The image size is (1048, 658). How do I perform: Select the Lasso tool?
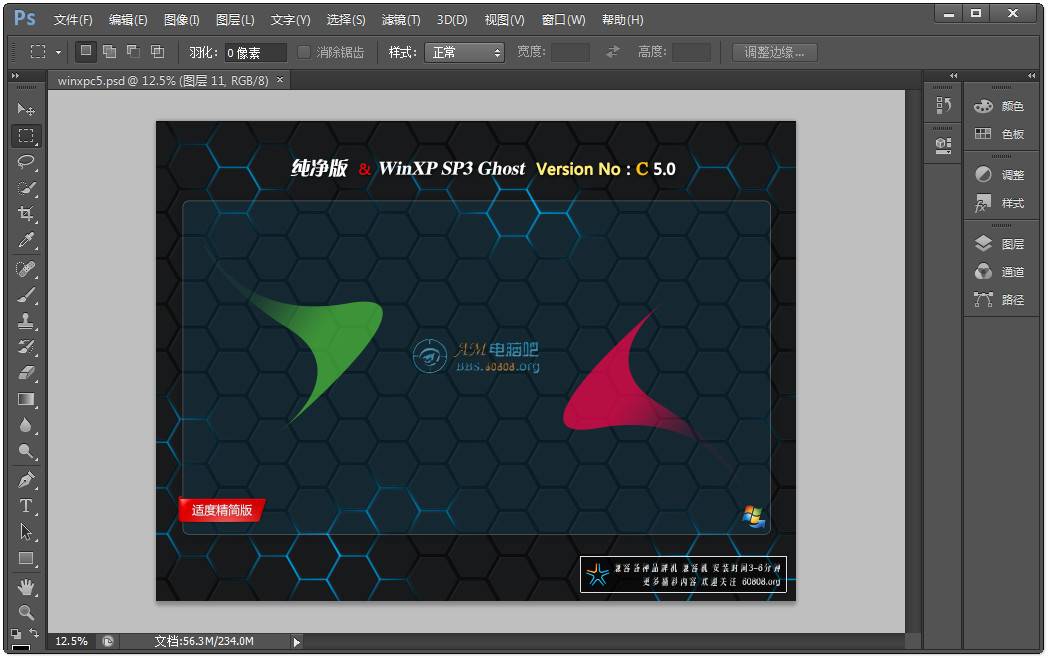(26, 162)
